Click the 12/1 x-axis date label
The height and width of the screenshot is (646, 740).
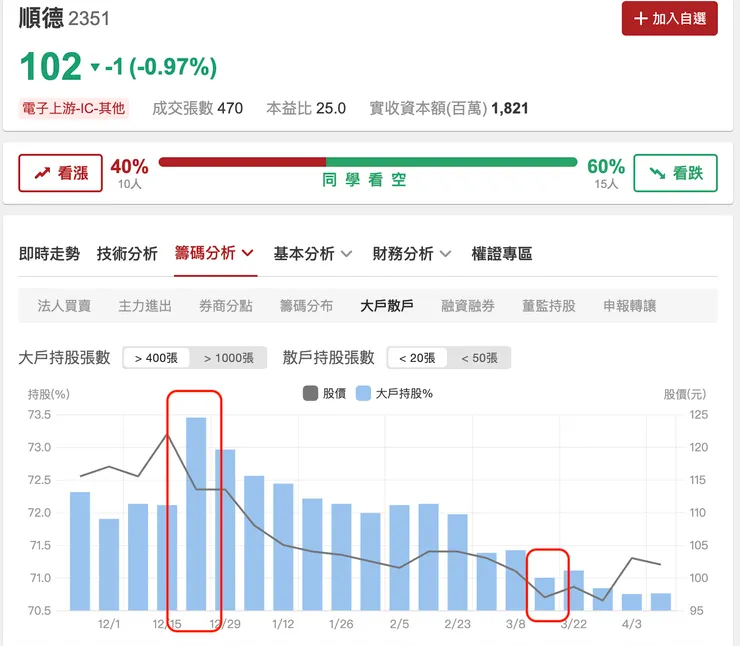tap(109, 624)
